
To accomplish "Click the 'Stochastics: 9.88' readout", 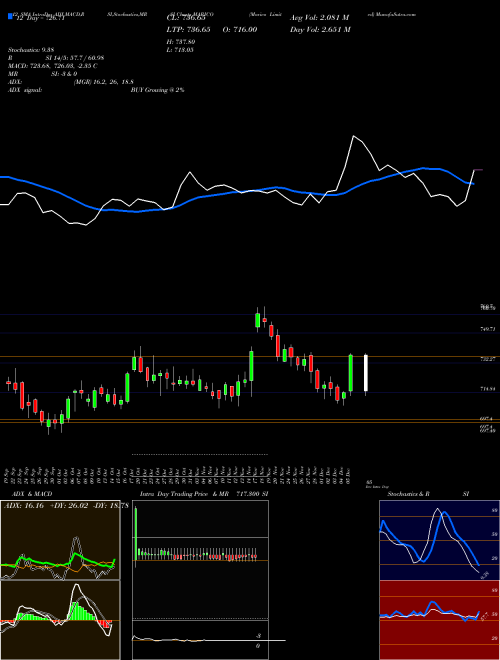I will coord(31,50).
